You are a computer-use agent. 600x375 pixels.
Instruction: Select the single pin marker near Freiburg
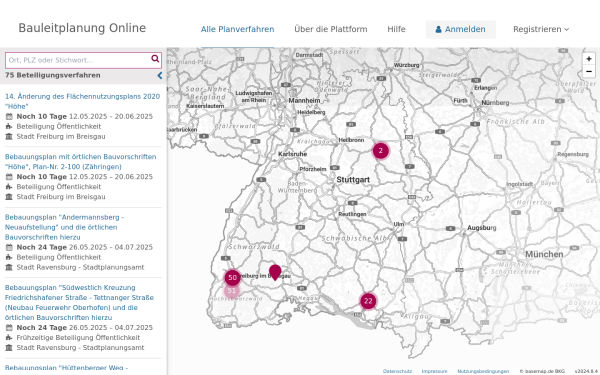click(275, 272)
